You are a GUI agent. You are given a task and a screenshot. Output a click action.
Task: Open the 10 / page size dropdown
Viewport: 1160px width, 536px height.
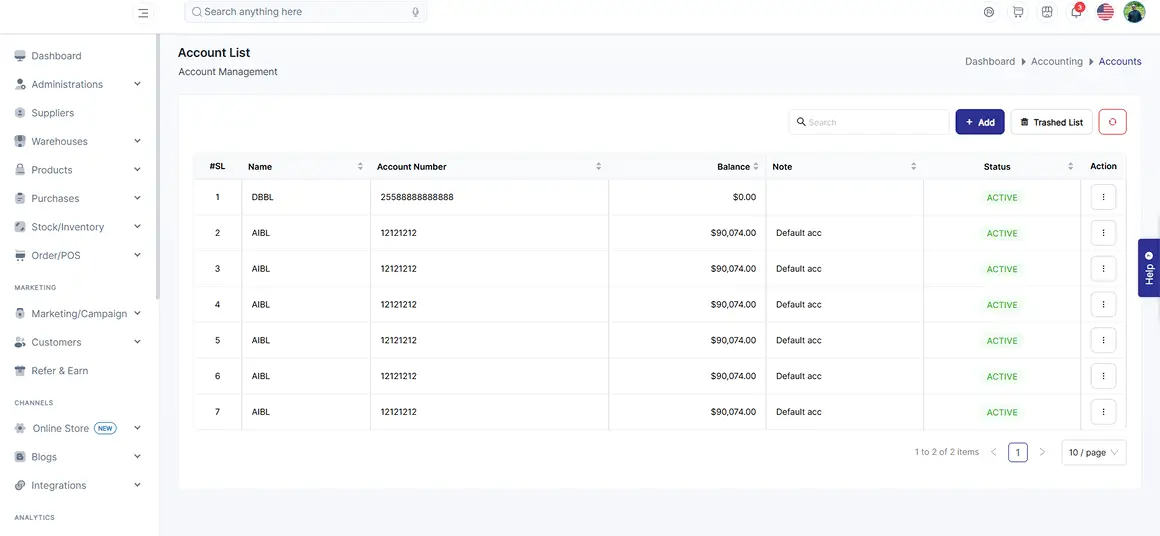pyautogui.click(x=1093, y=452)
